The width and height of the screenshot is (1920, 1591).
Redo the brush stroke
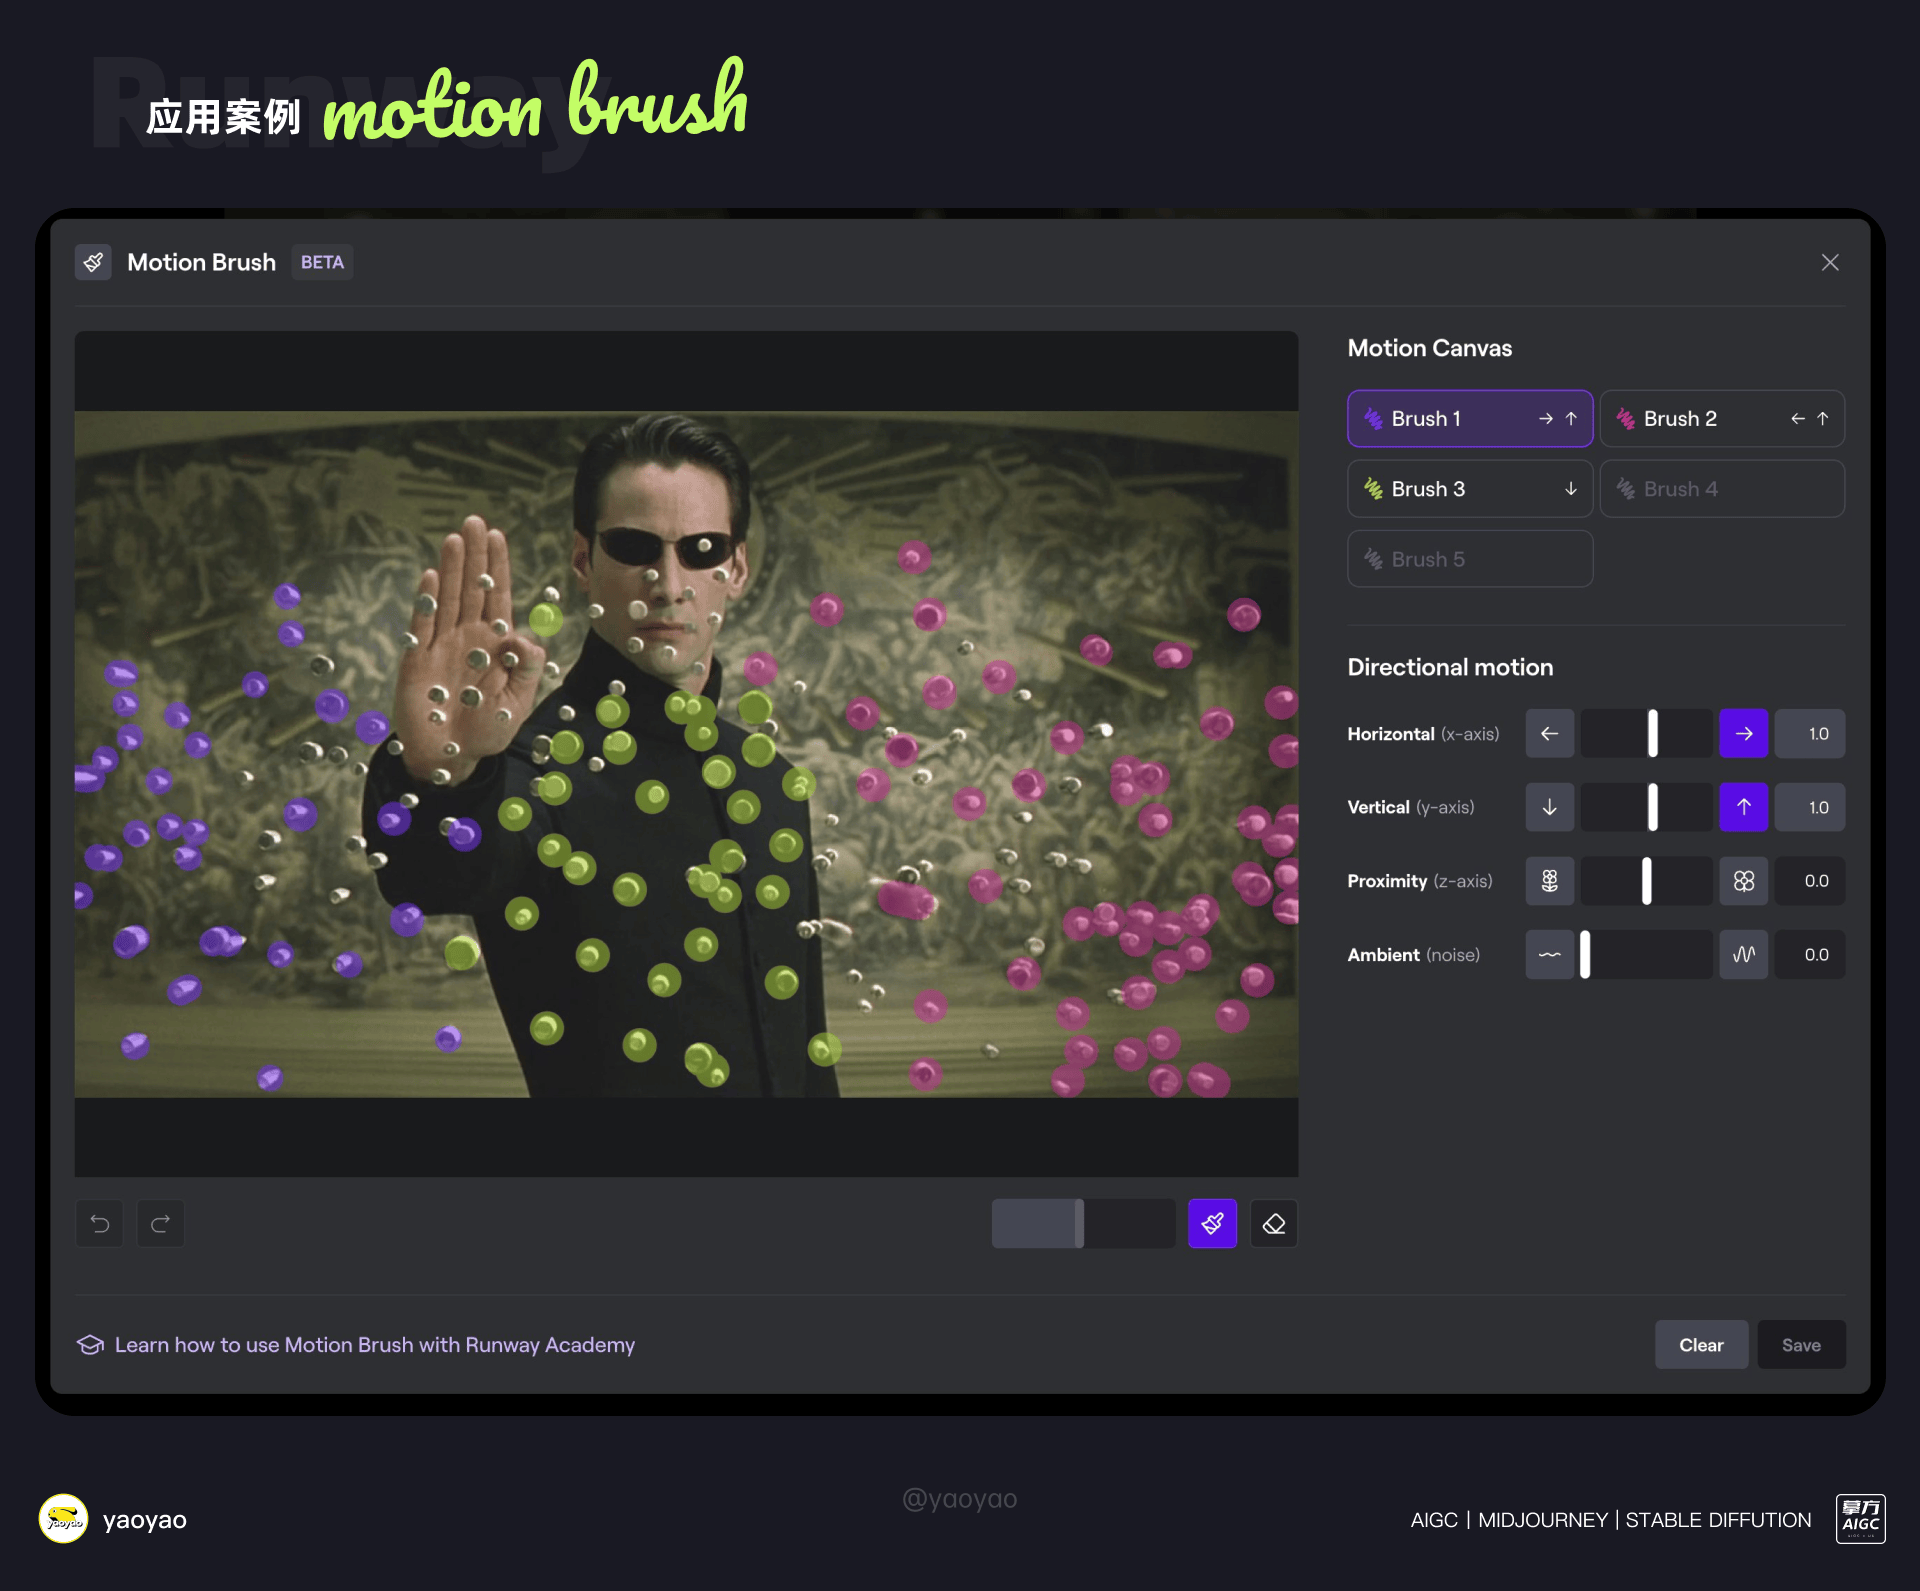pos(160,1223)
